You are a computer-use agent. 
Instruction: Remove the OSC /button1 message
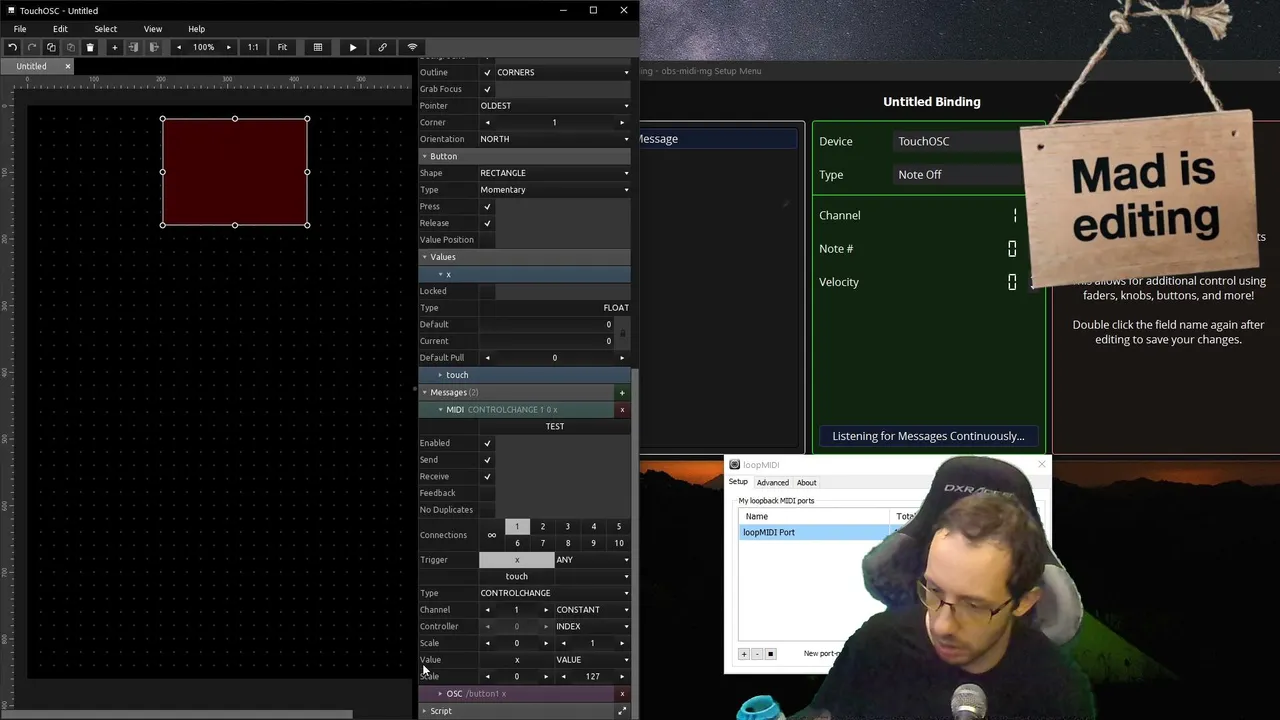pos(622,694)
